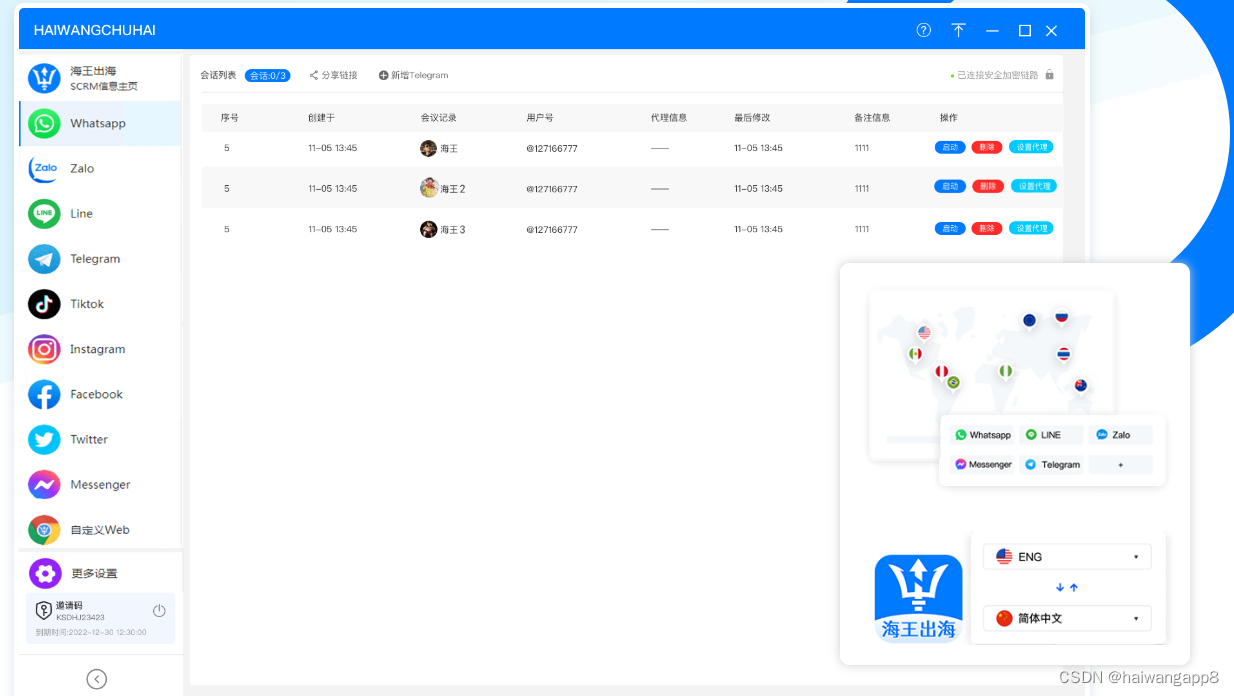Open the 海王出海 SCRM home page
Image resolution: width=1234 pixels, height=696 pixels.
pyautogui.click(x=100, y=78)
